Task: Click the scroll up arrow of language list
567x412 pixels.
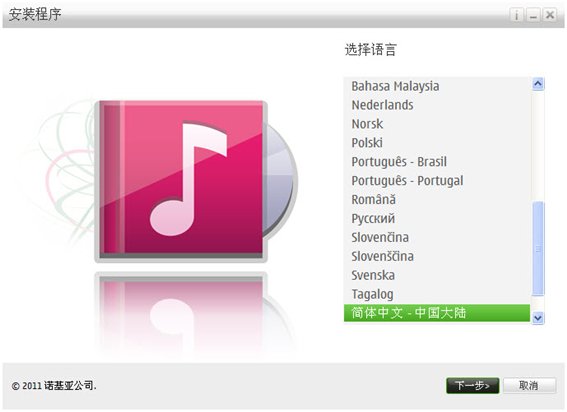Action: tap(538, 84)
